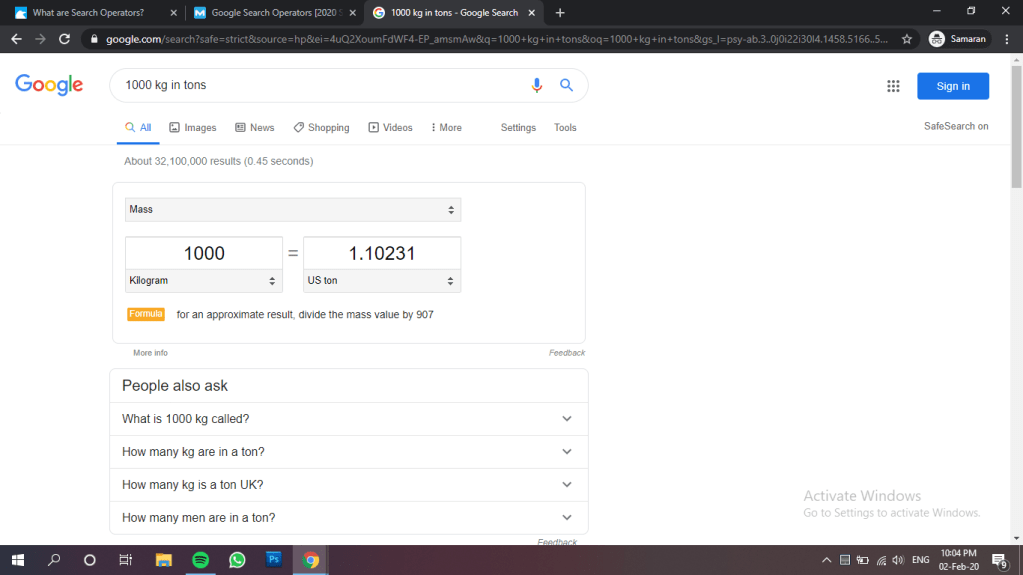The image size is (1023, 575).
Task: Click the 1000 kilogram value field
Action: 204,254
